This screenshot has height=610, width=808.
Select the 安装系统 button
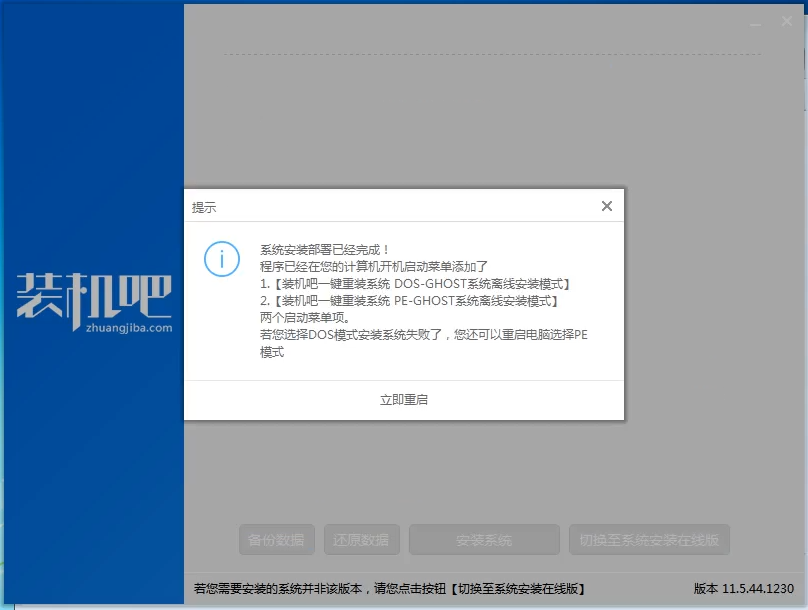(x=484, y=540)
